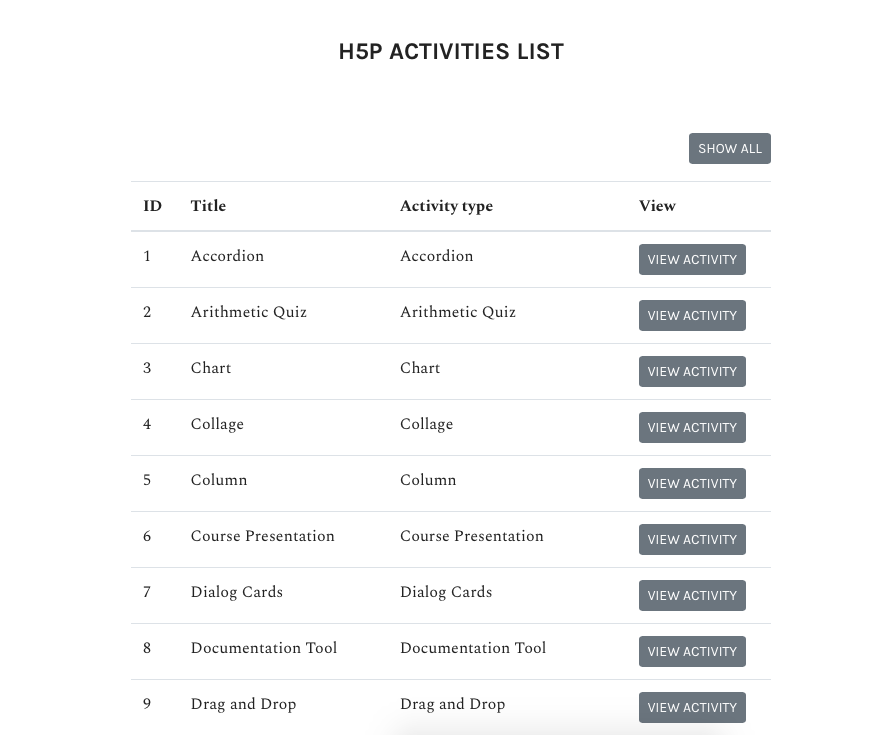Click Dialog Cards in Activity type column

tap(446, 592)
